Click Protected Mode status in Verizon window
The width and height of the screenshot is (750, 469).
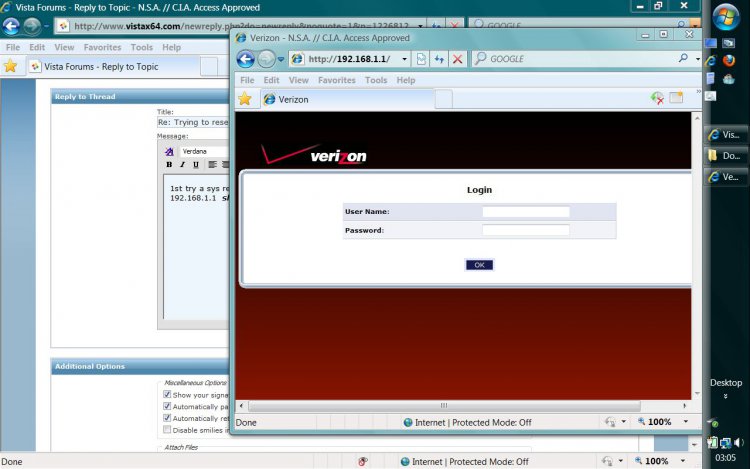point(467,422)
